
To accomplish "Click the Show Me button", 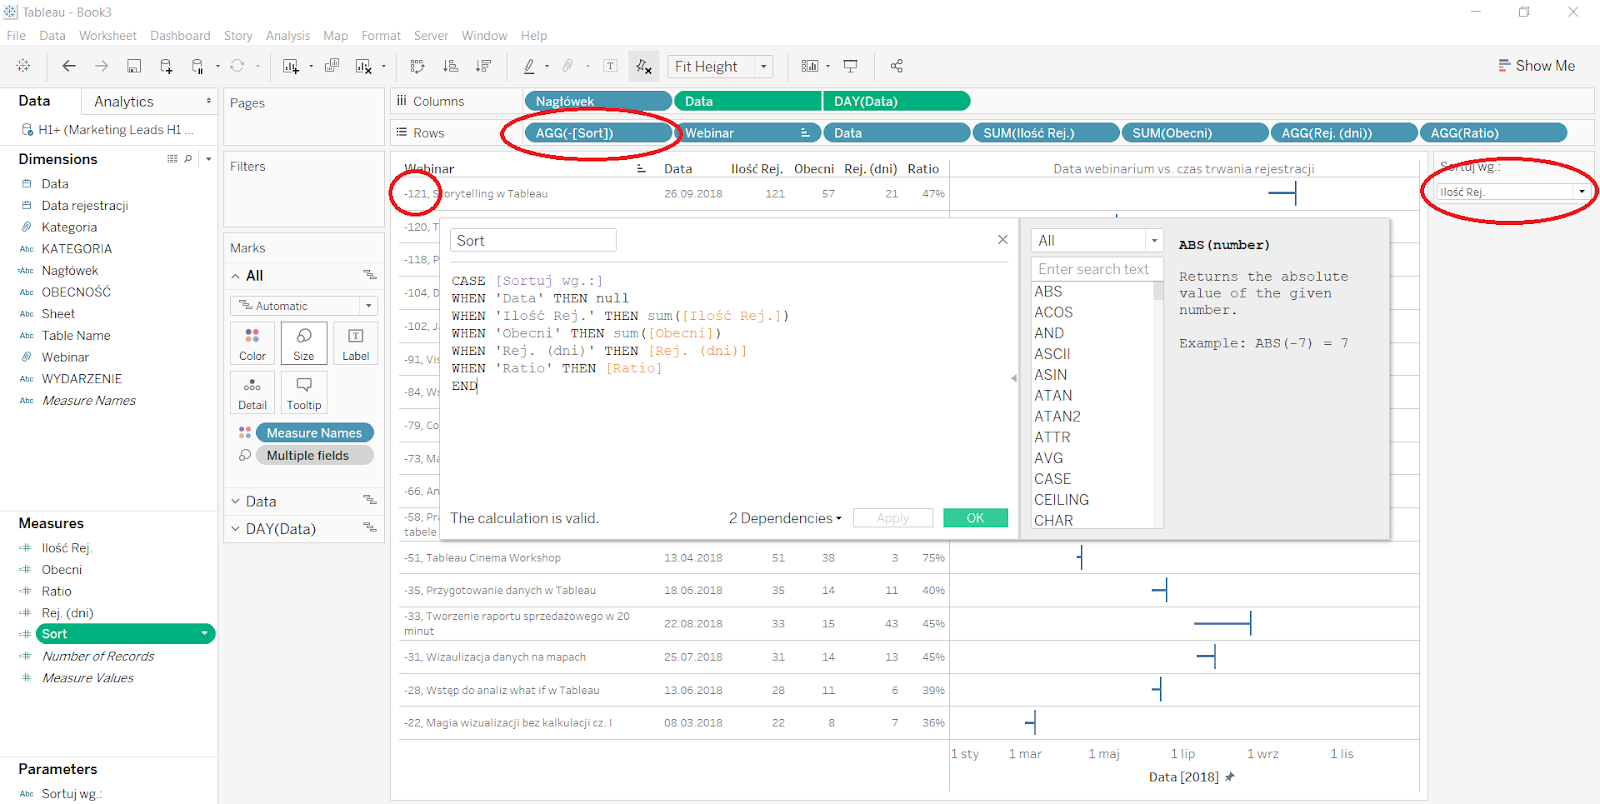I will 1536,66.
